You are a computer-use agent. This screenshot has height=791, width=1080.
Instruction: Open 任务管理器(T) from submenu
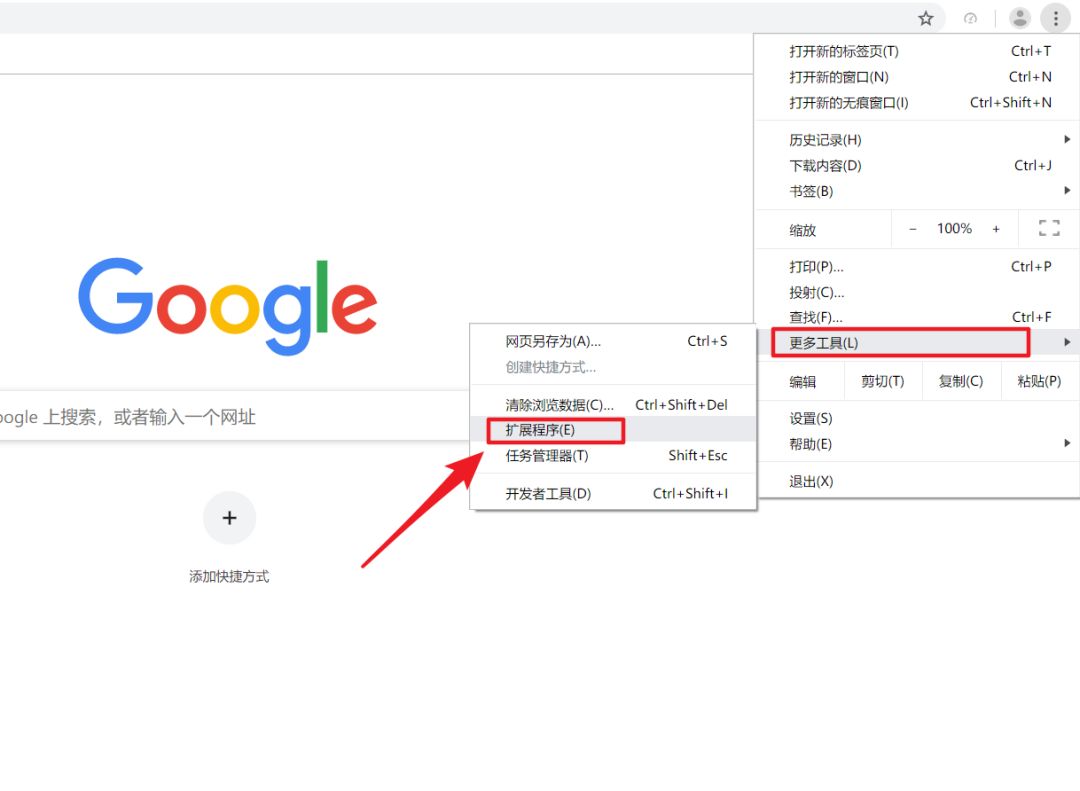[613, 455]
